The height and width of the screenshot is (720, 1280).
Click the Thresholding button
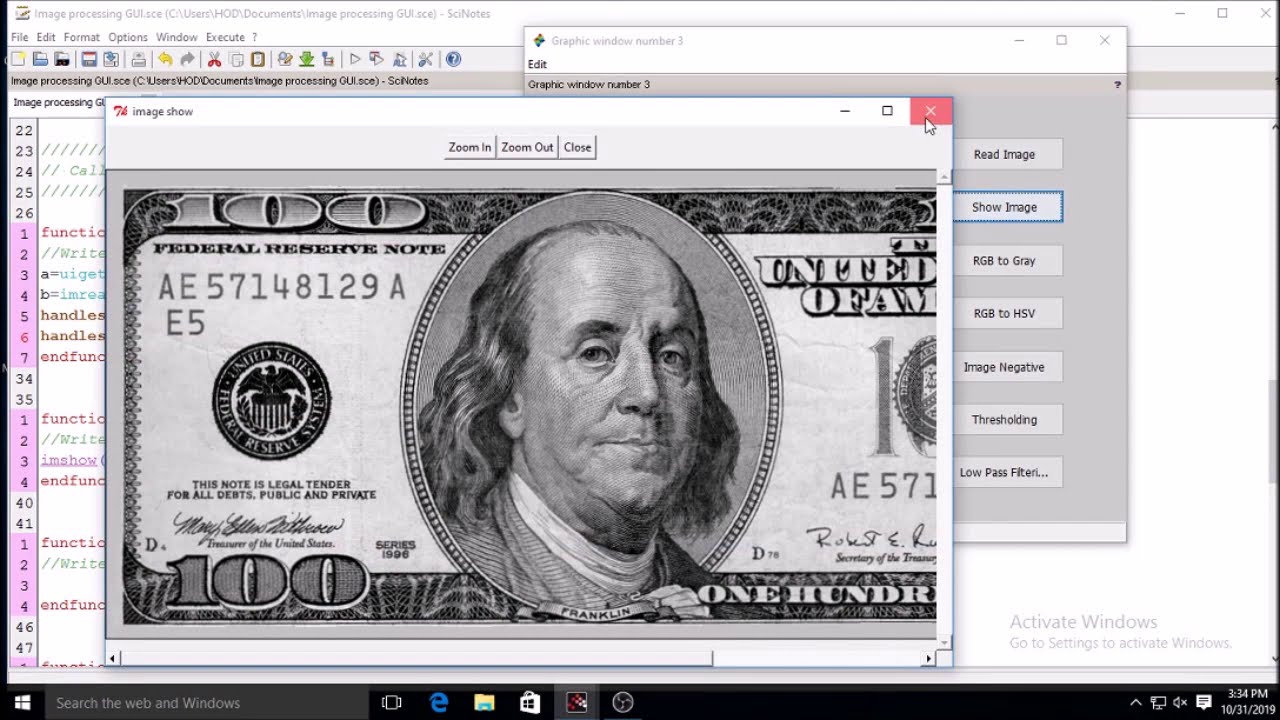(x=1004, y=420)
